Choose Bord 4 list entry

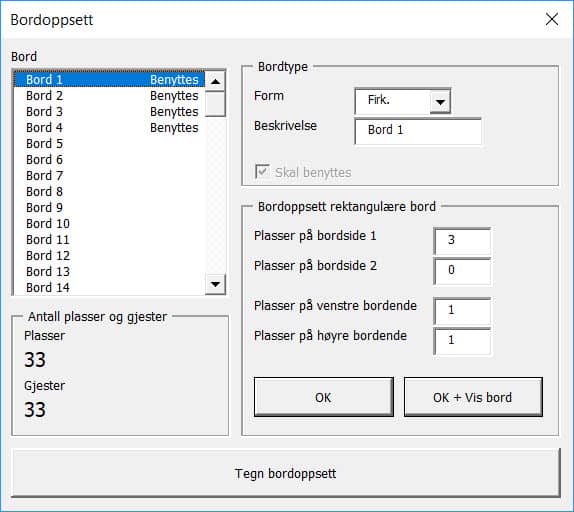point(109,128)
